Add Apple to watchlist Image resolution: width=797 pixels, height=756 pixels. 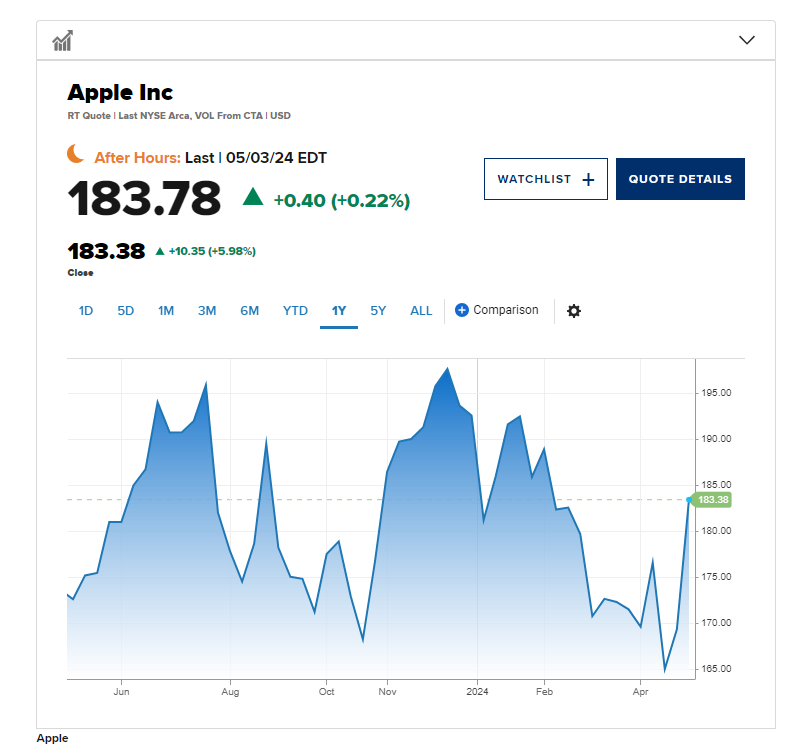point(545,179)
